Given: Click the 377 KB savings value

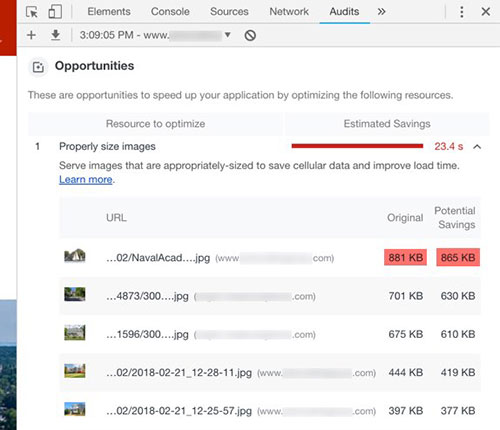Looking at the screenshot, I should [x=458, y=411].
